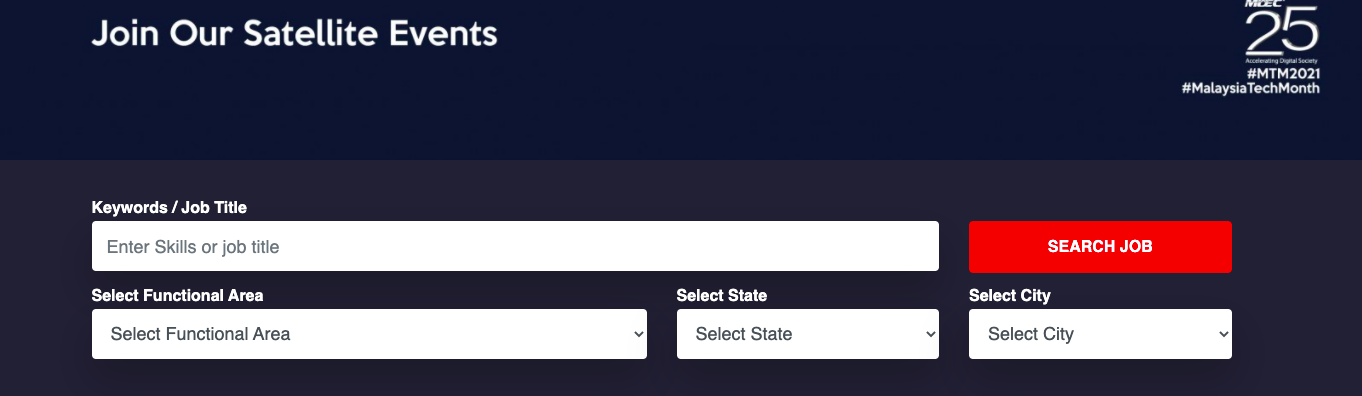Click the MDEC 25 anniversary logo
The height and width of the screenshot is (396, 1362).
click(1281, 30)
